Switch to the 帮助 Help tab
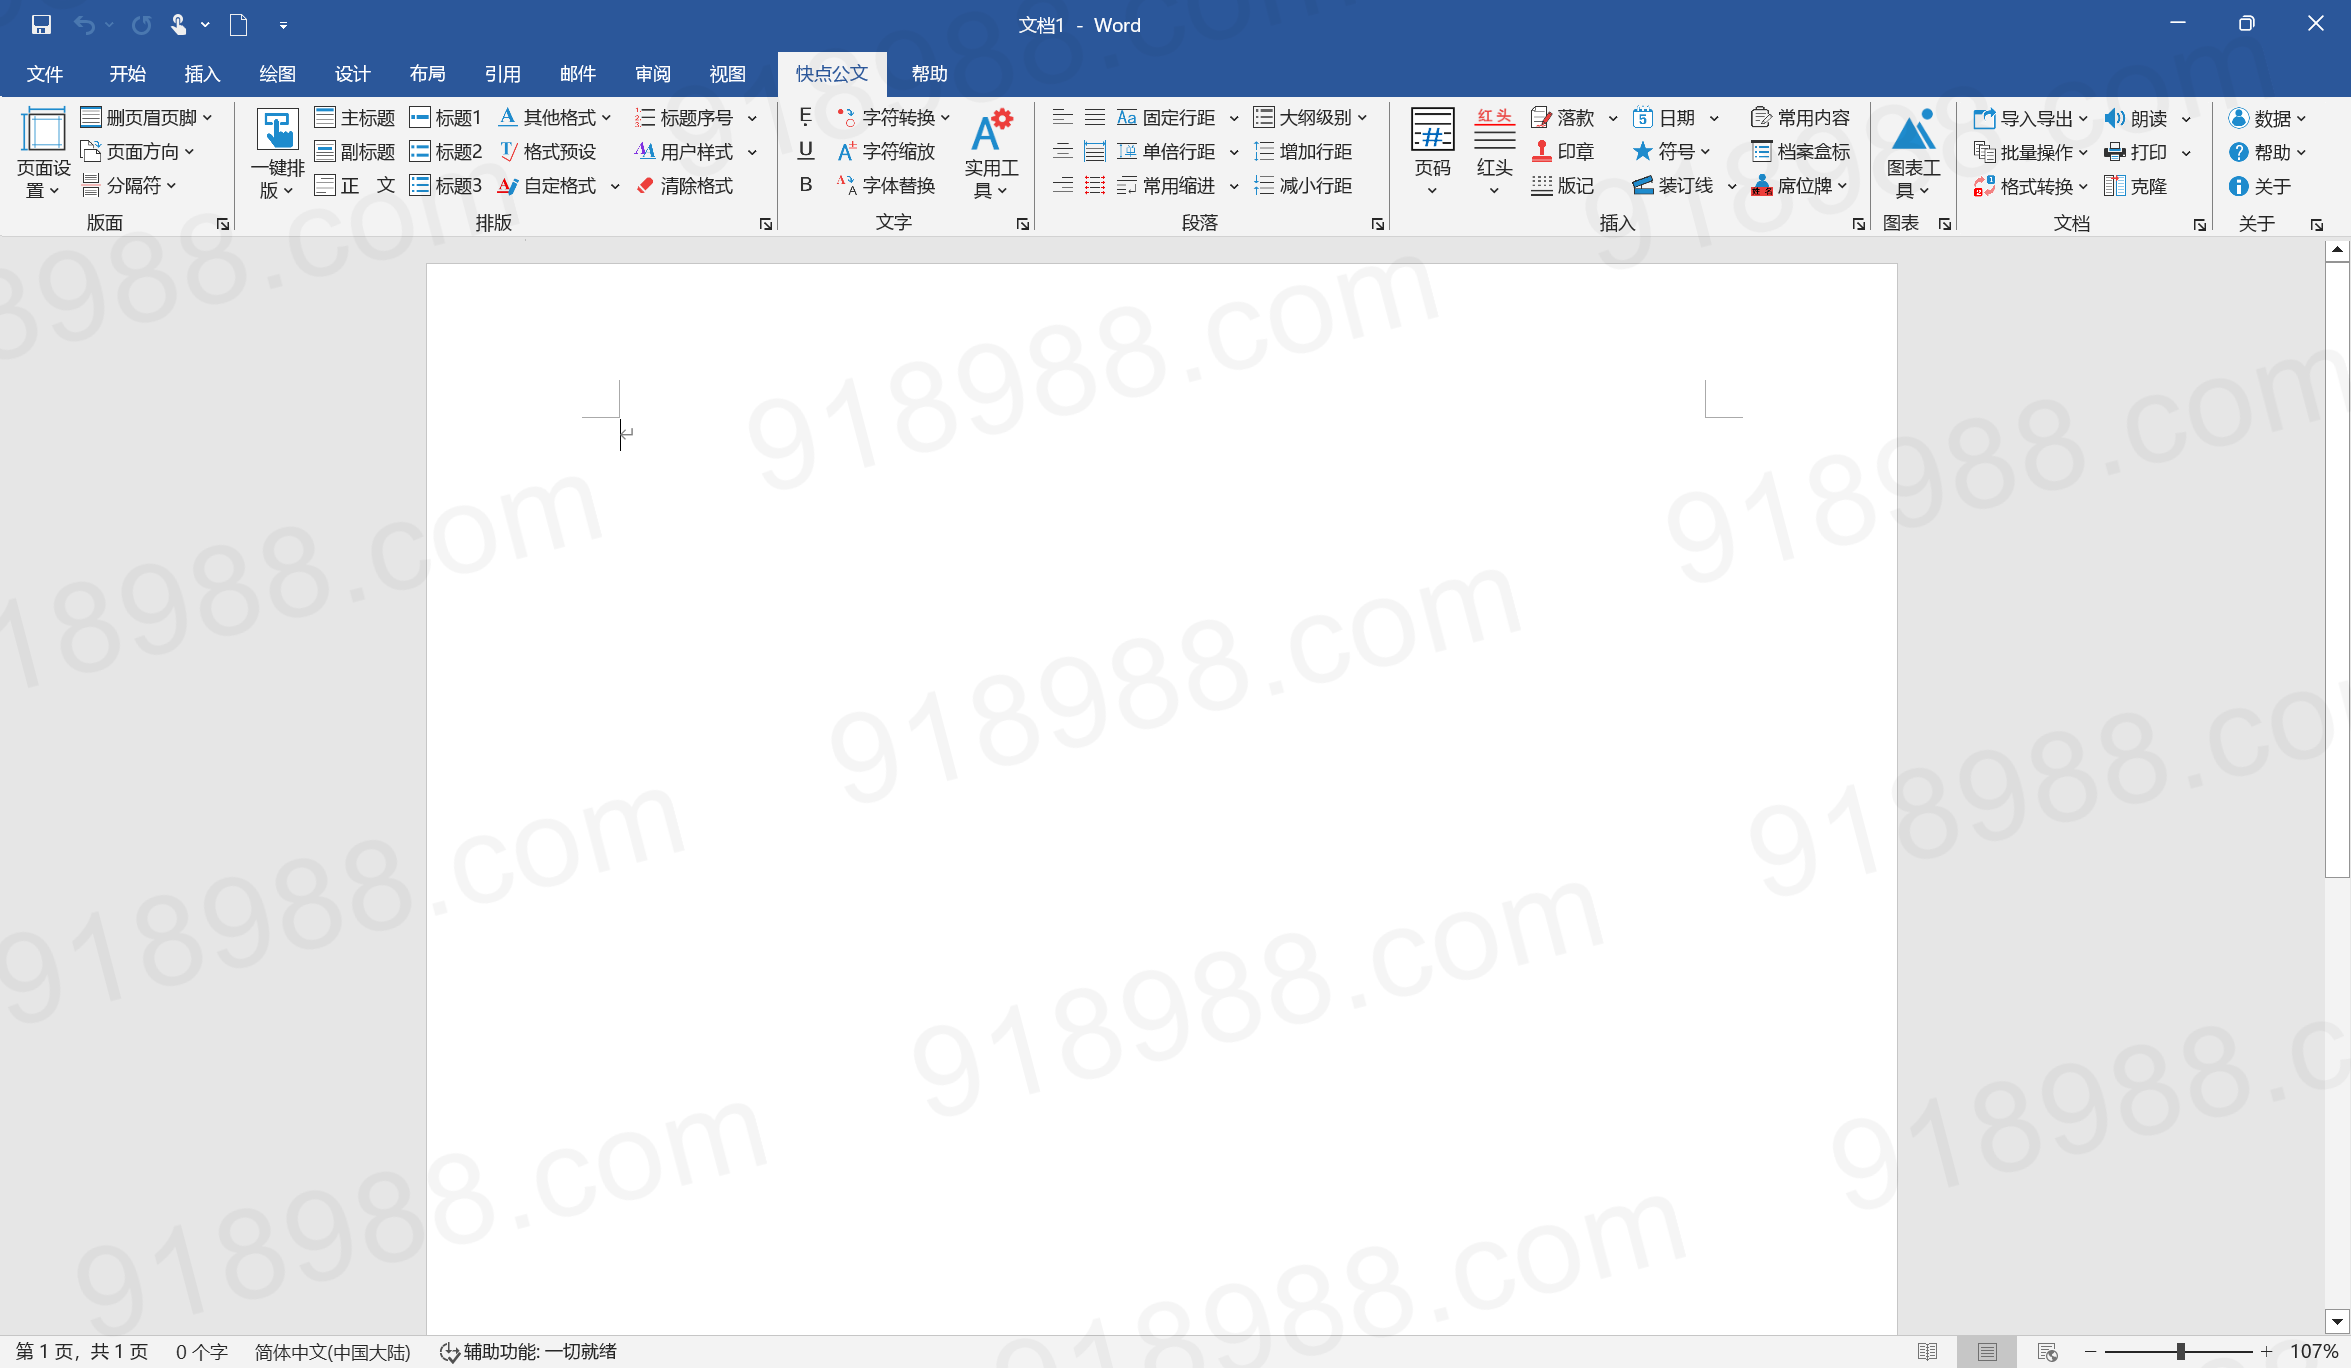Image resolution: width=2351 pixels, height=1368 pixels. click(929, 74)
